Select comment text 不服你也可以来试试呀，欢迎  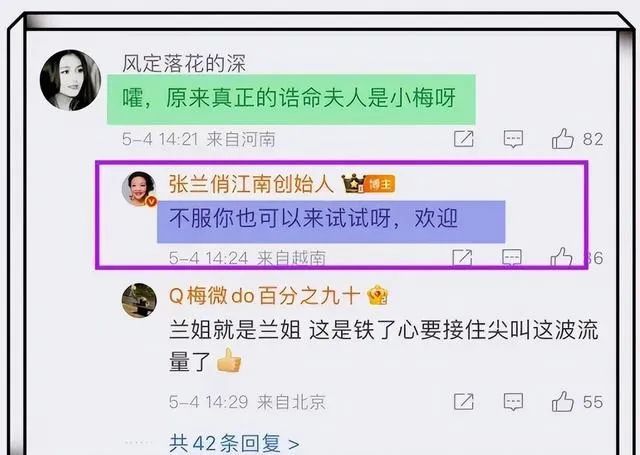313,218
